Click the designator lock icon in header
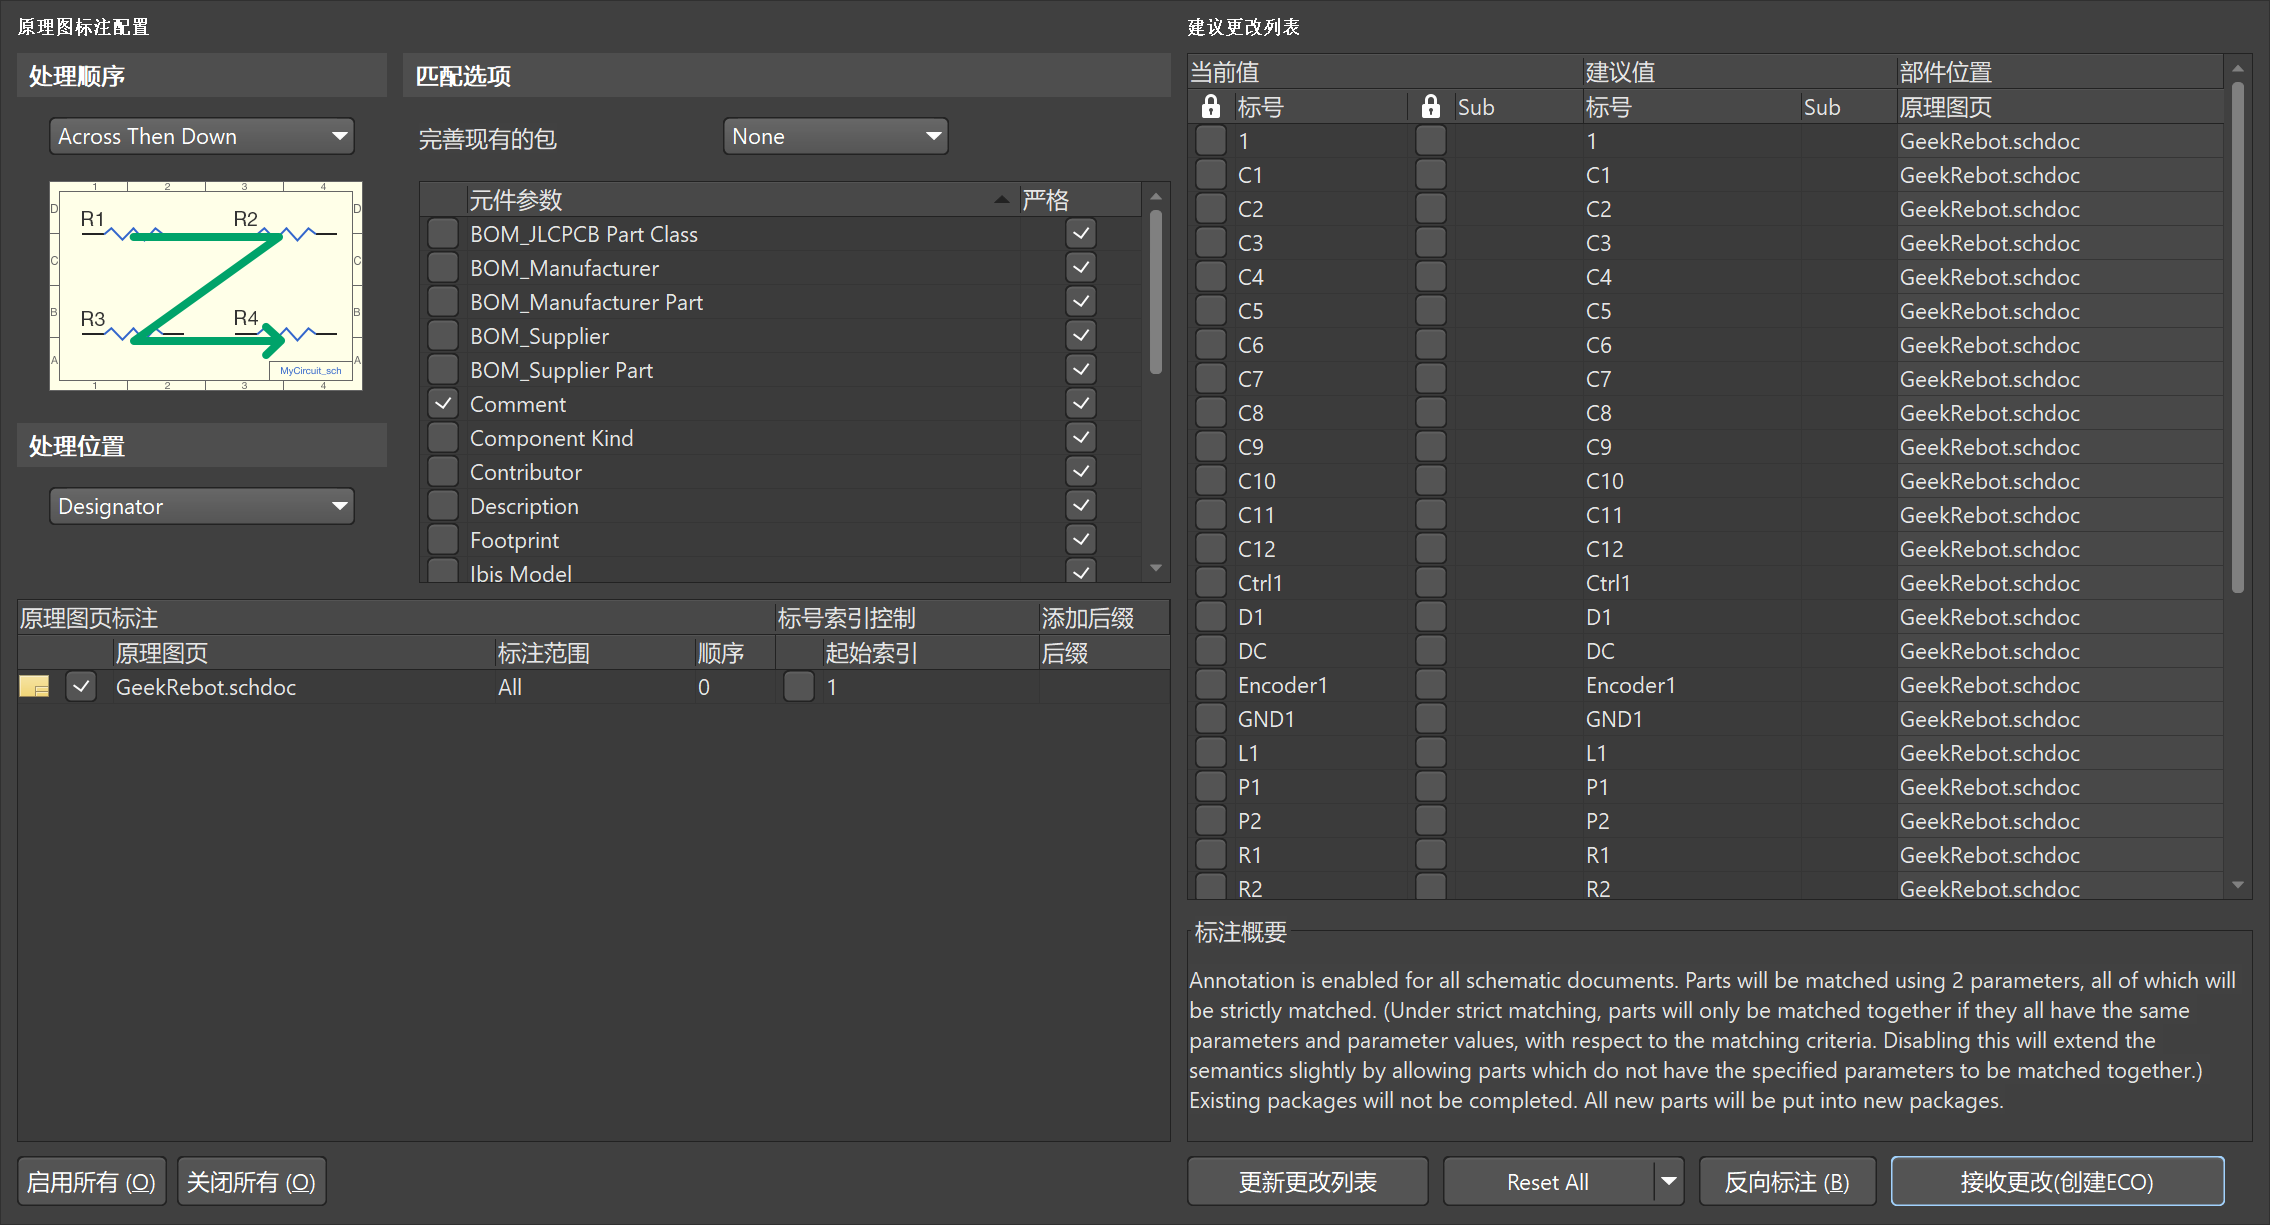The image size is (2270, 1225). [x=1210, y=107]
